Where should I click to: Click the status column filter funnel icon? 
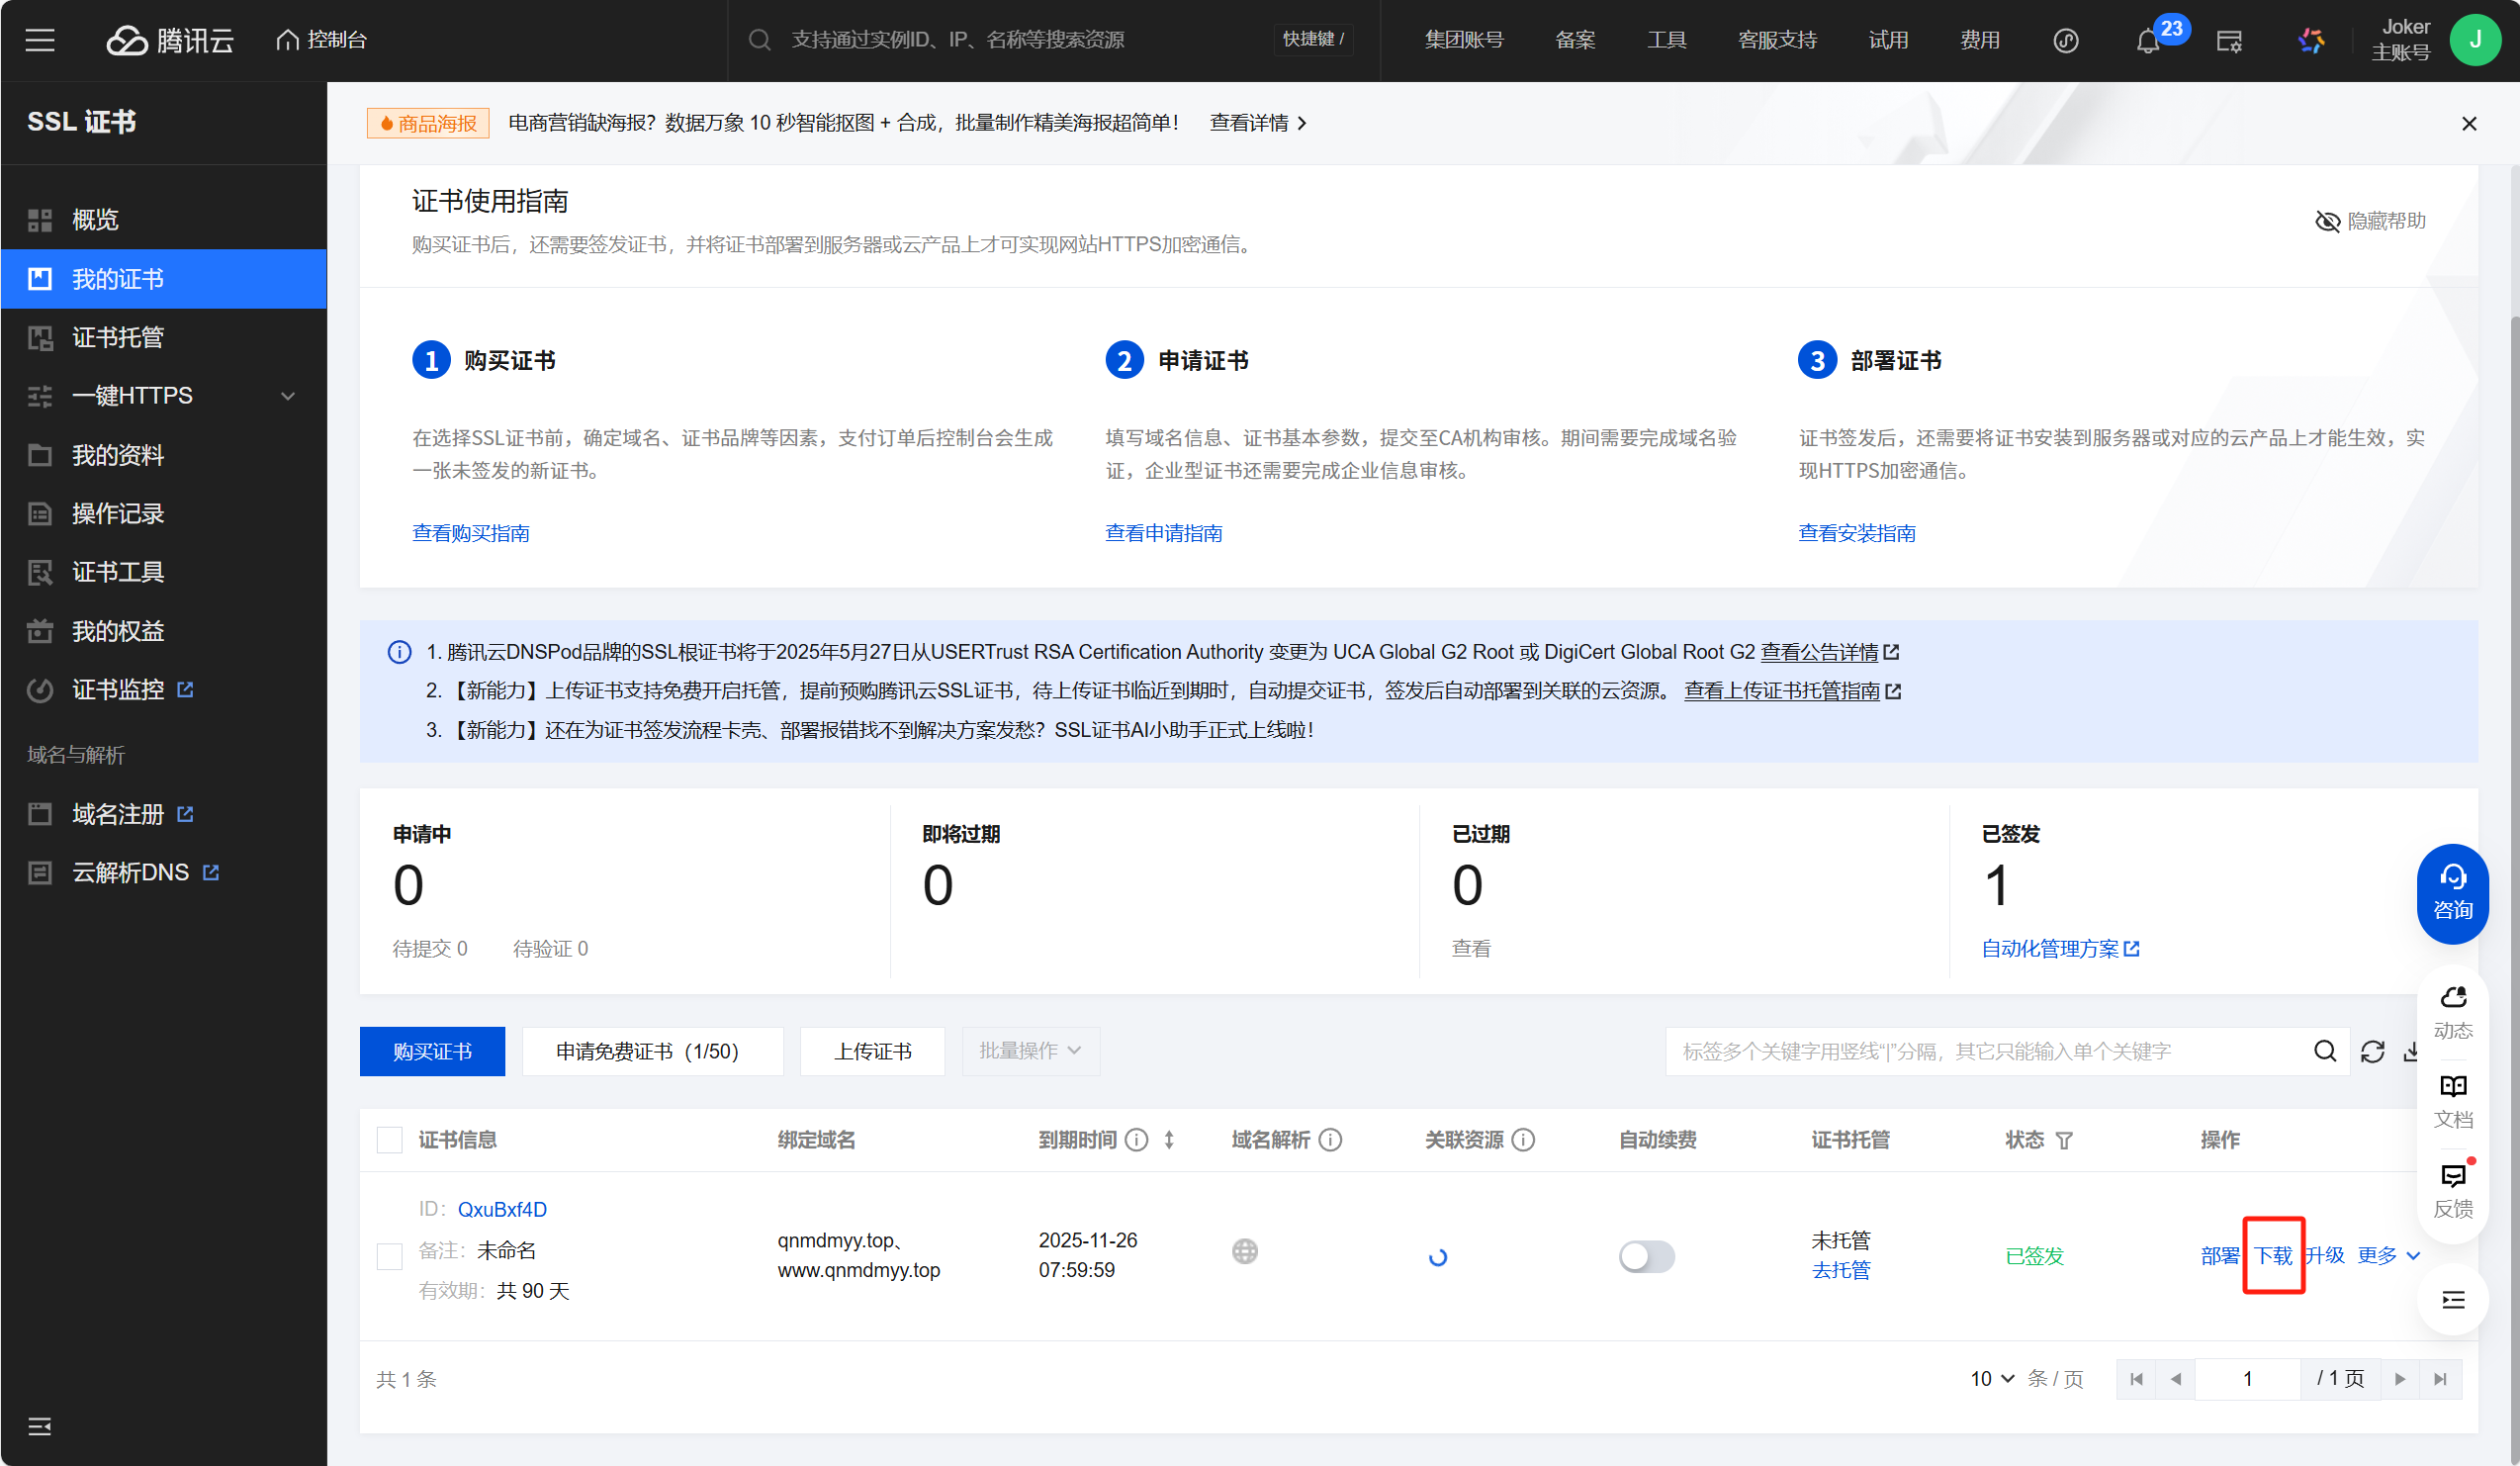[2064, 1140]
